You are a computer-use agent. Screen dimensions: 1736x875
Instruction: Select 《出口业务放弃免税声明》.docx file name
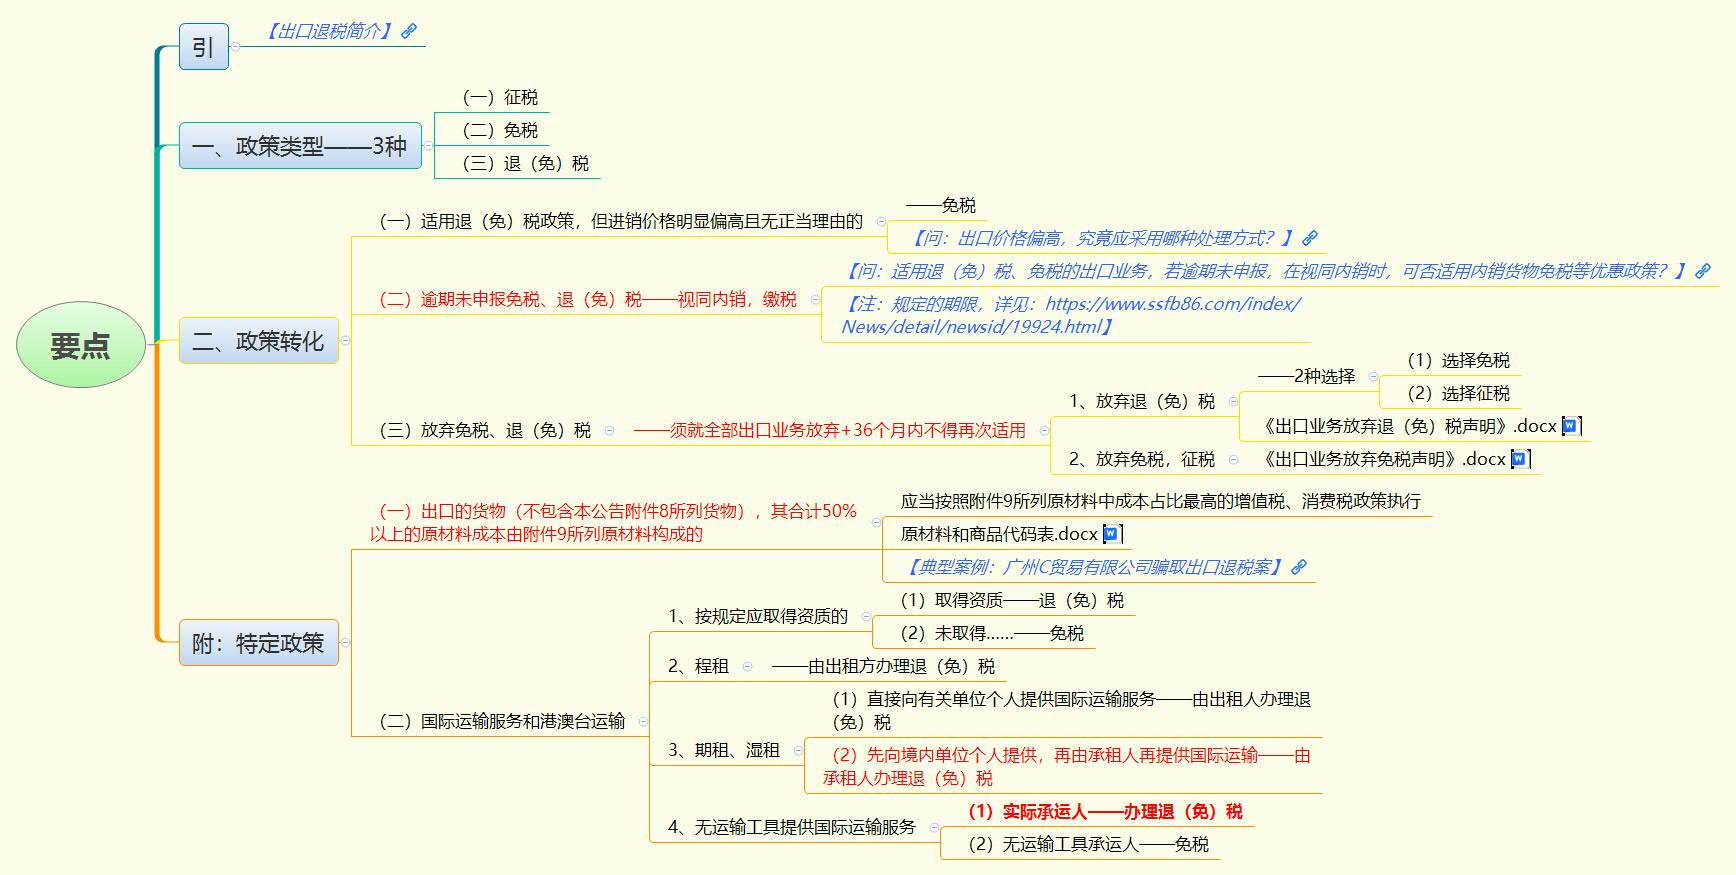pyautogui.click(x=1382, y=459)
